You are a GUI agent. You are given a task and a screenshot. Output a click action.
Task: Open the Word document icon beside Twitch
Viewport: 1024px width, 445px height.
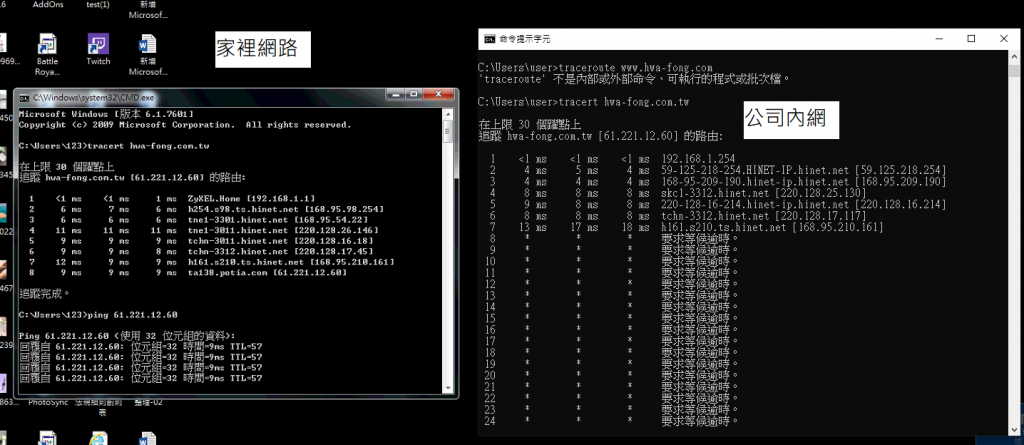[x=148, y=44]
